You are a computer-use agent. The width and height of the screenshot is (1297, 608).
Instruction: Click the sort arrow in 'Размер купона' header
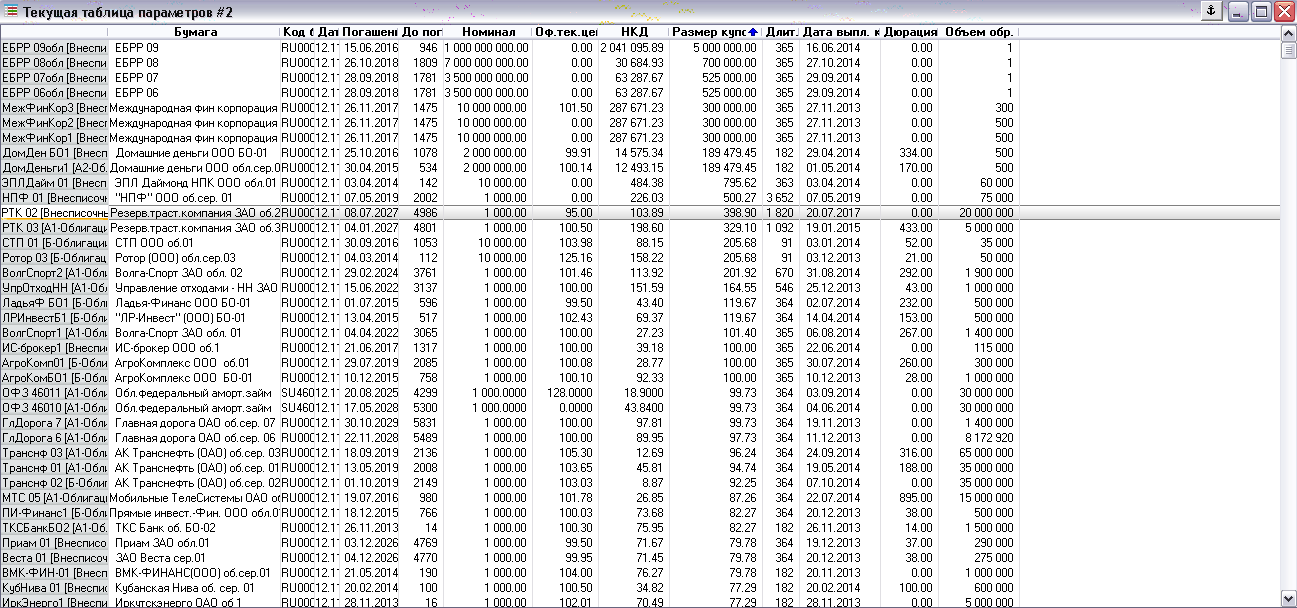tap(752, 33)
